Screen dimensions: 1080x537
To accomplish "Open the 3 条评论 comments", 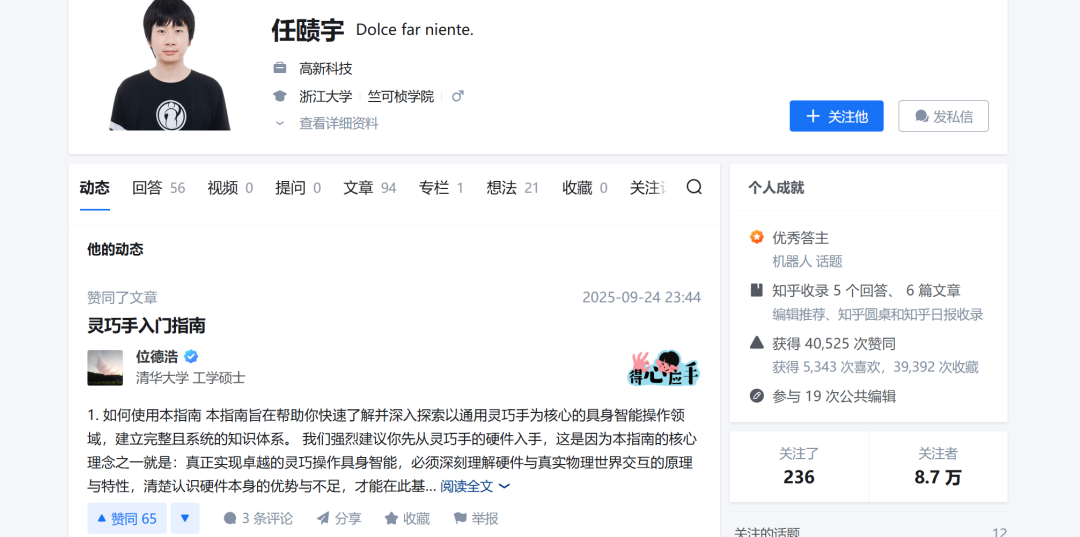I will (258, 518).
